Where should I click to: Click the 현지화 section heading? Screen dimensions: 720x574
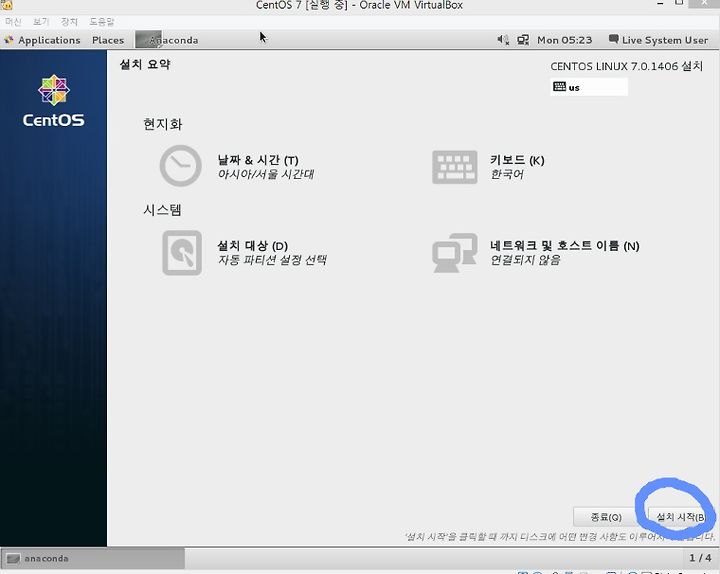tap(163, 124)
